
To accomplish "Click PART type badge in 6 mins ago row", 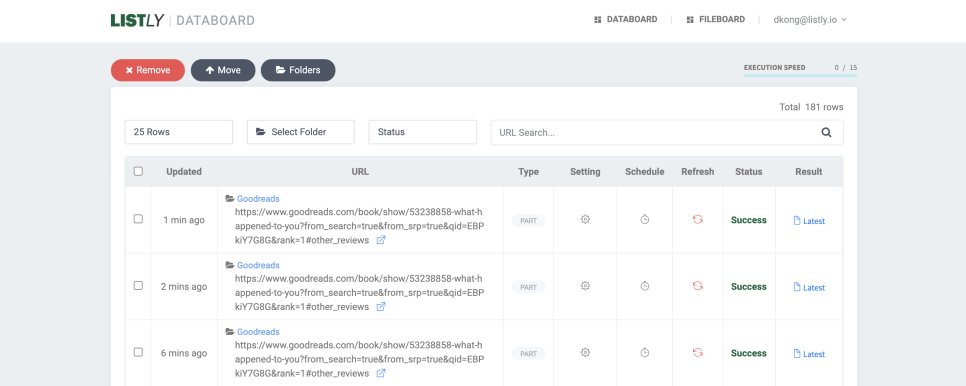I will tap(528, 354).
